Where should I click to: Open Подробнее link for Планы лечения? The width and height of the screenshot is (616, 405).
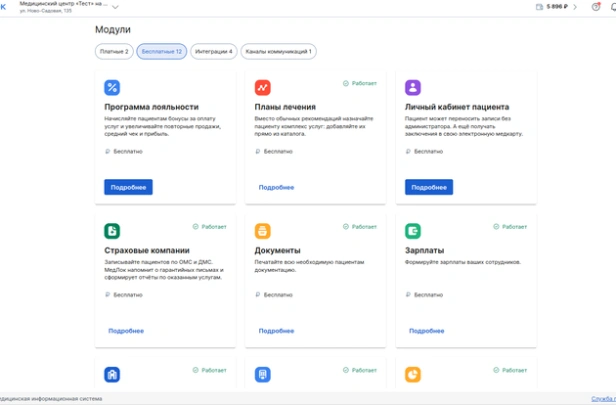(276, 187)
